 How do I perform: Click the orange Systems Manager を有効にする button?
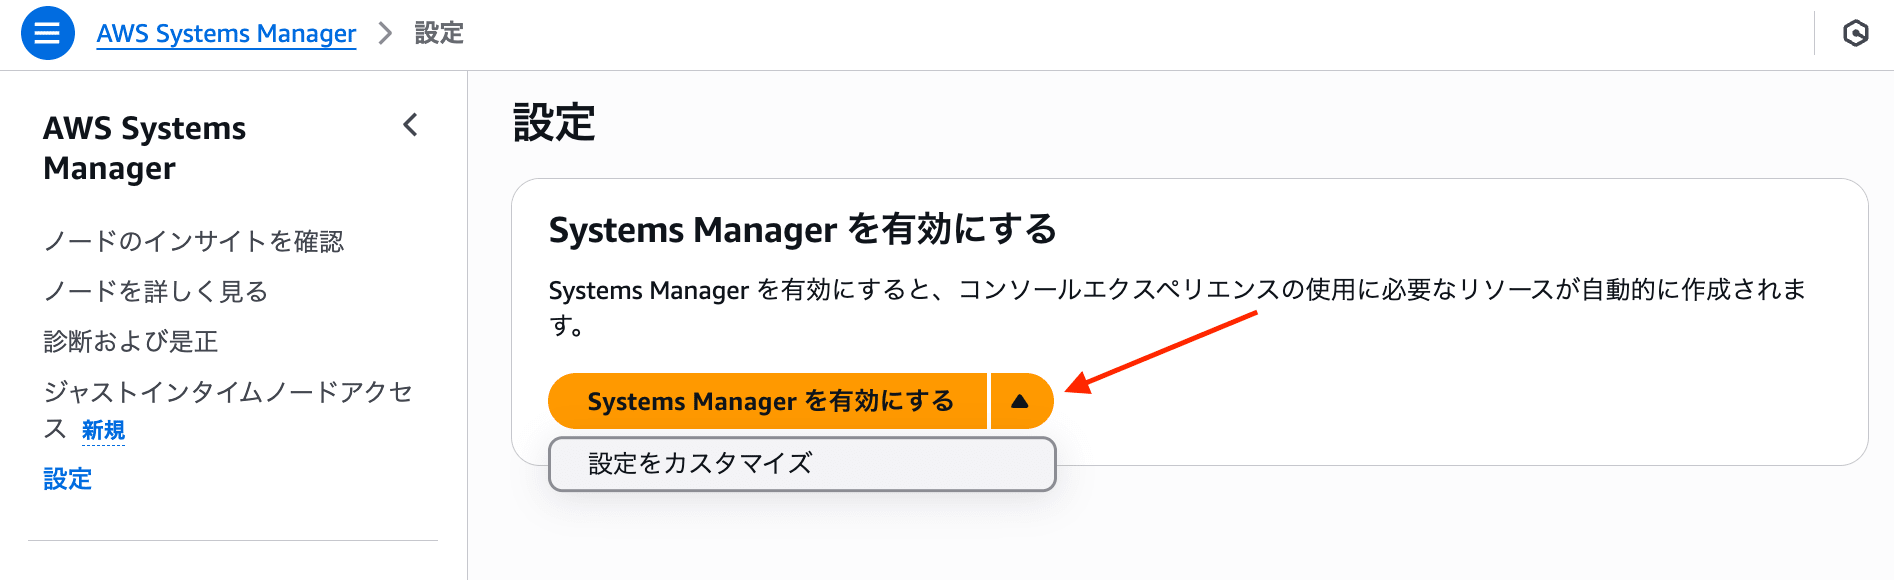coord(768,401)
